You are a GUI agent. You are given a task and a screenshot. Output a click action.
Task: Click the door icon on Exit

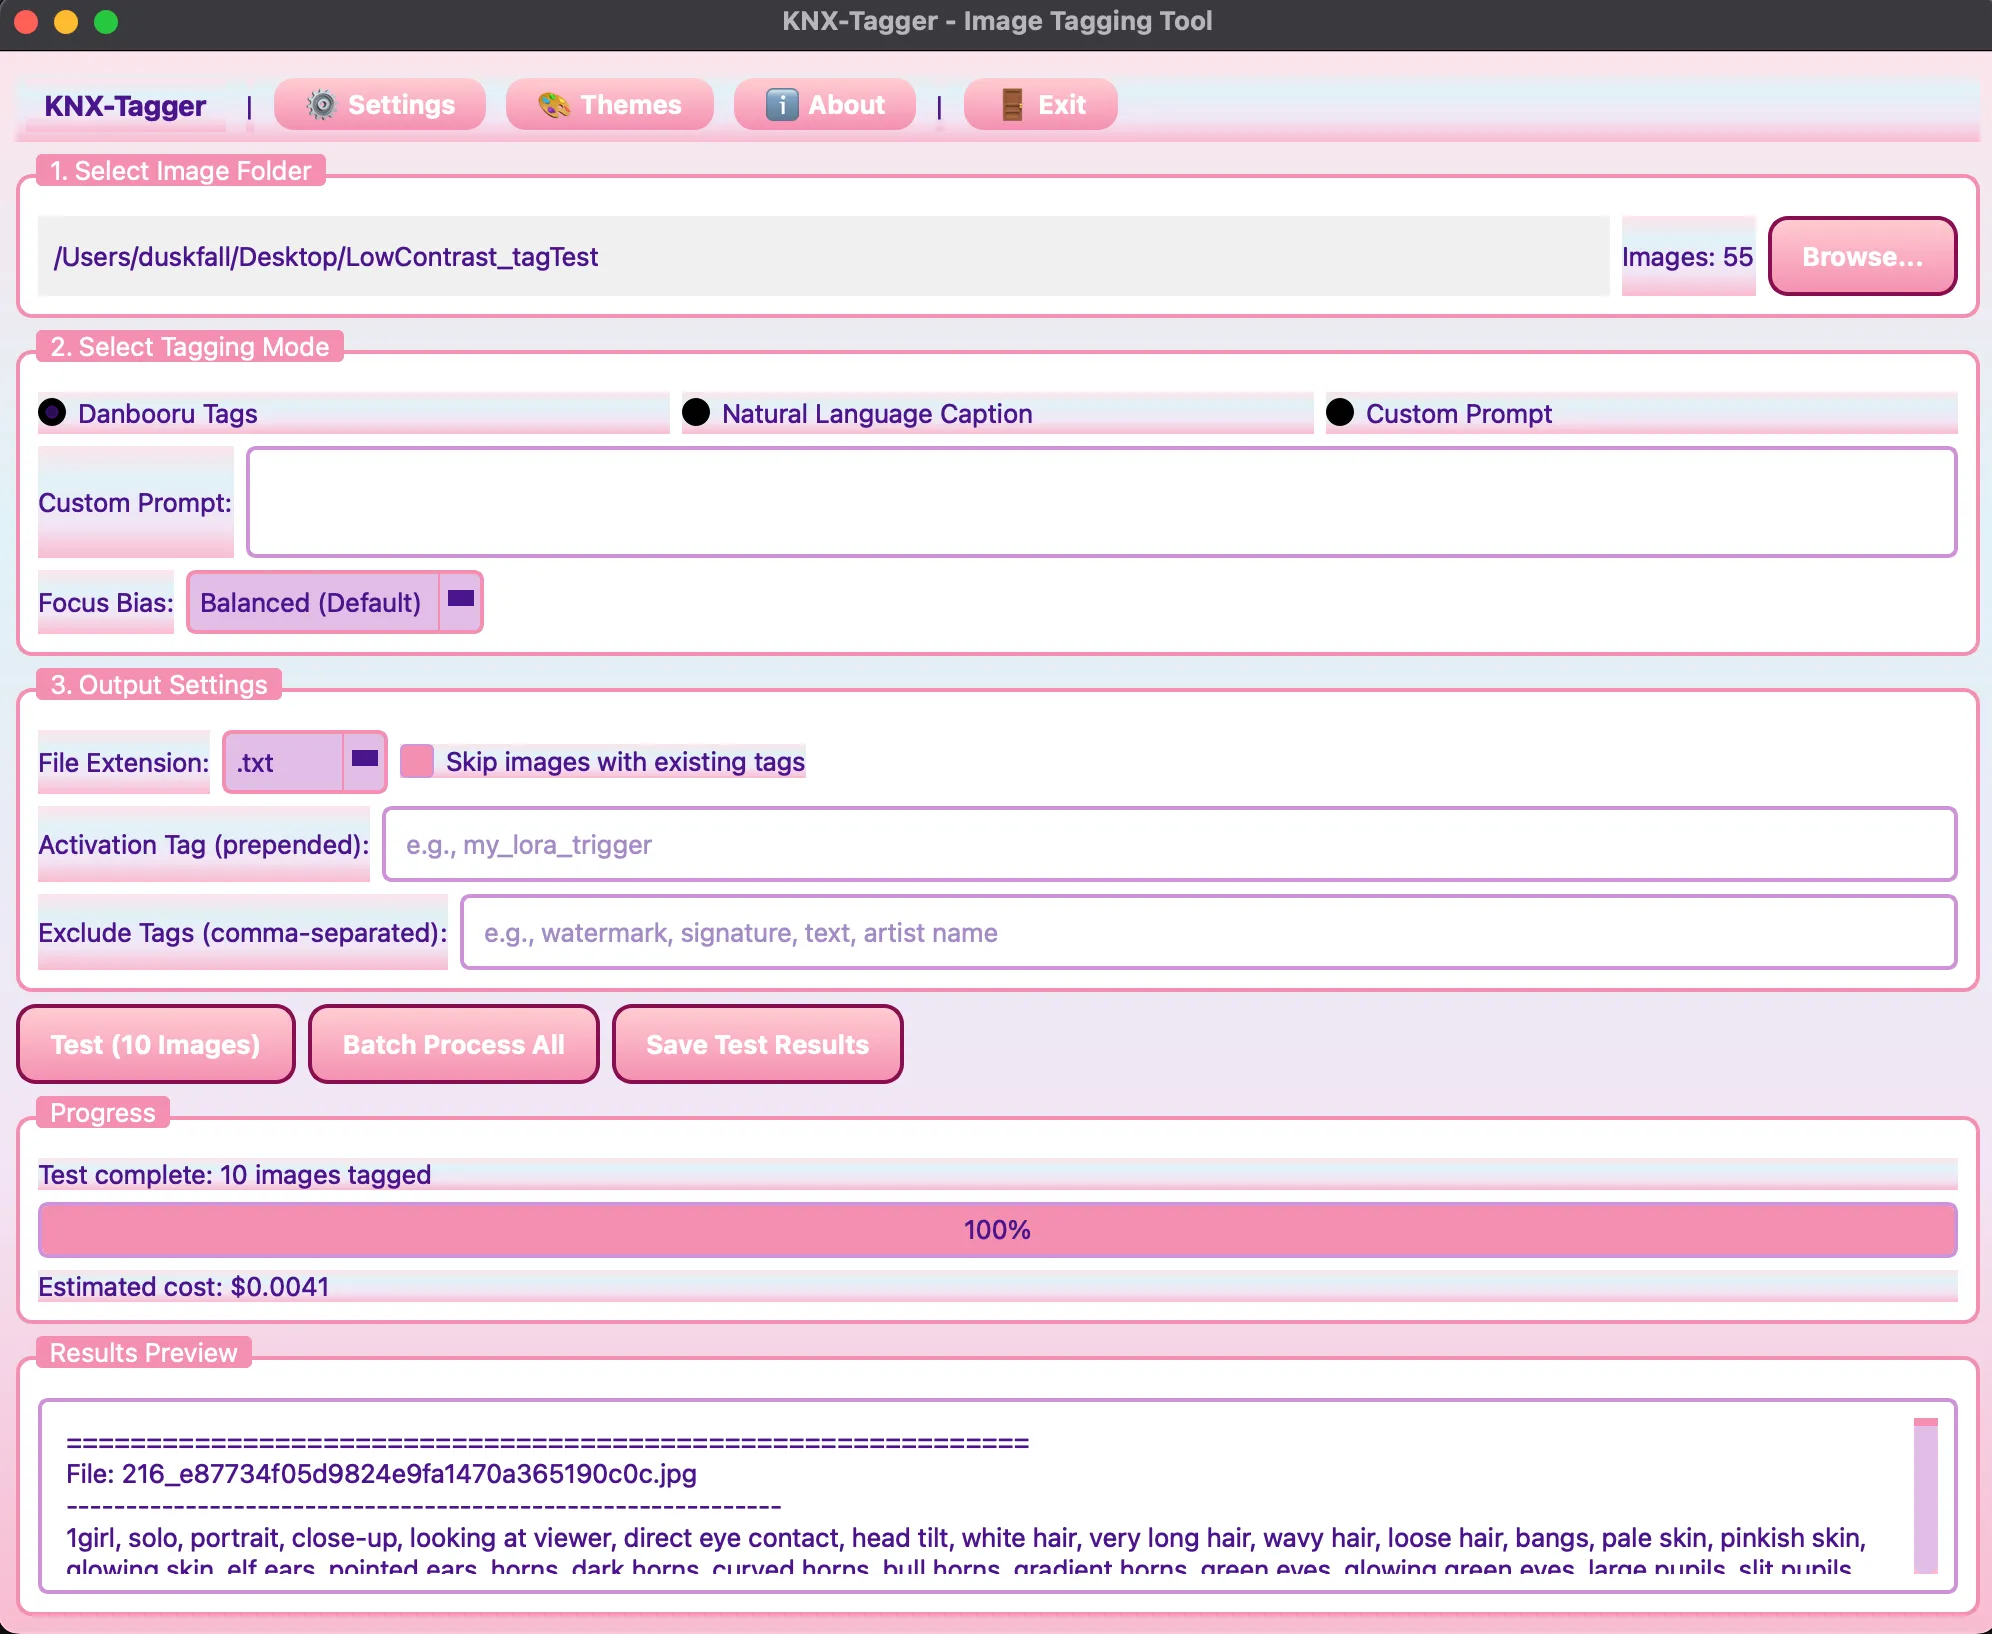(x=1012, y=105)
